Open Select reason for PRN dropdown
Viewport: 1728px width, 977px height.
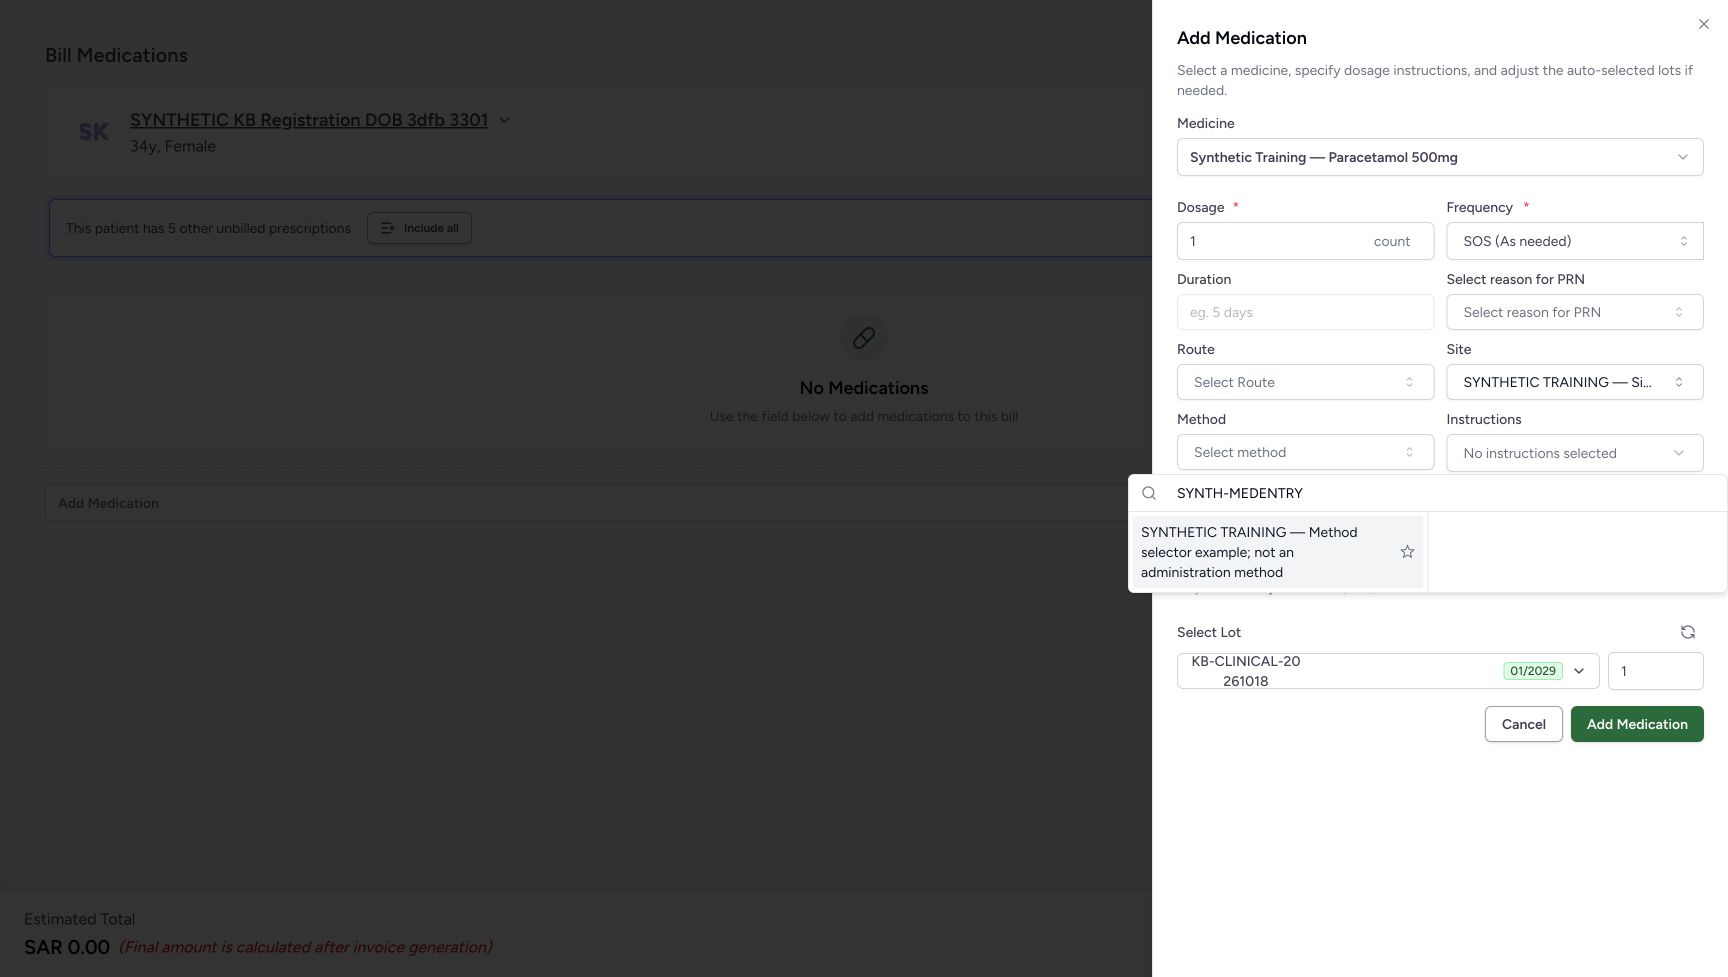(1575, 312)
